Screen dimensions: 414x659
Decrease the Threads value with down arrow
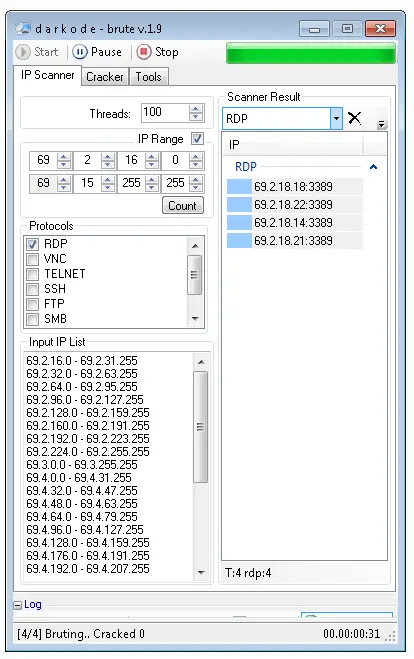(x=195, y=117)
